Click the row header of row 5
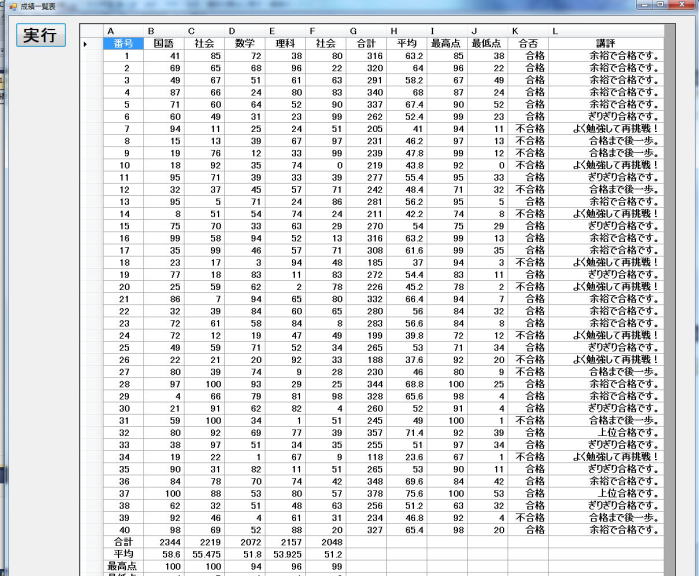 [92, 104]
